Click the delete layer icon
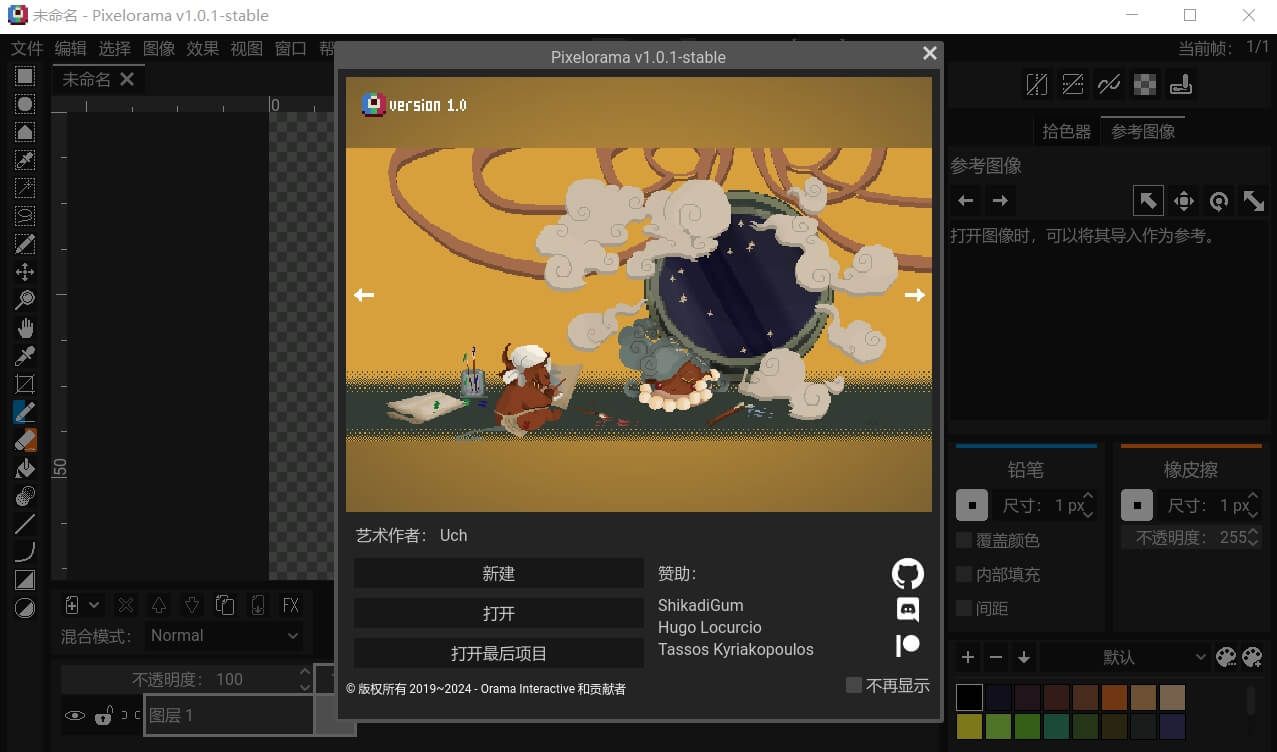Viewport: 1277px width, 752px height. 125,605
